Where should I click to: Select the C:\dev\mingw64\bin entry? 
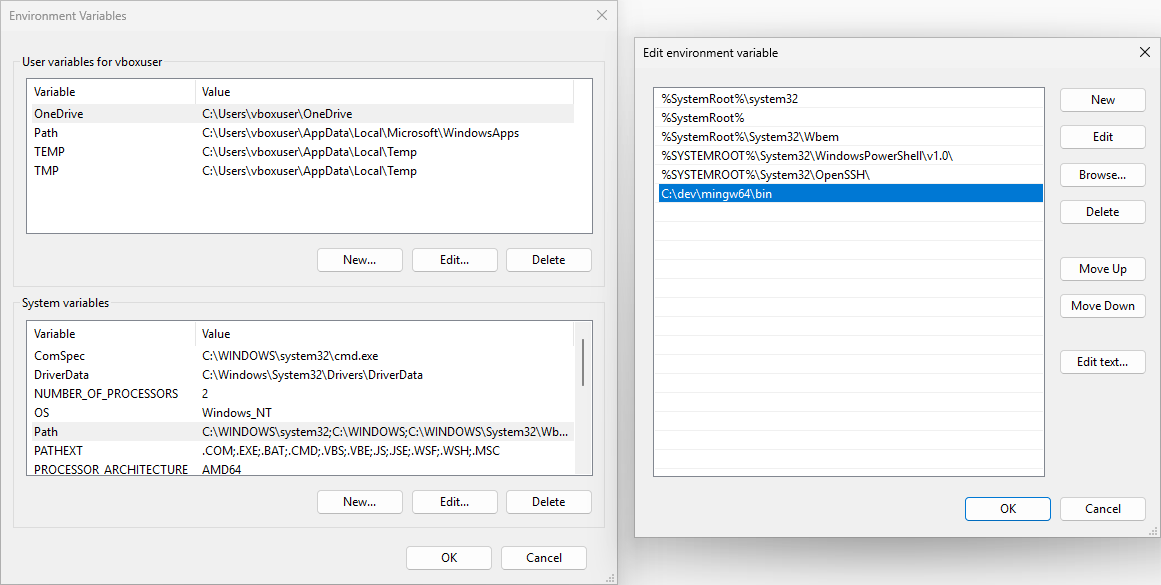[848, 194]
